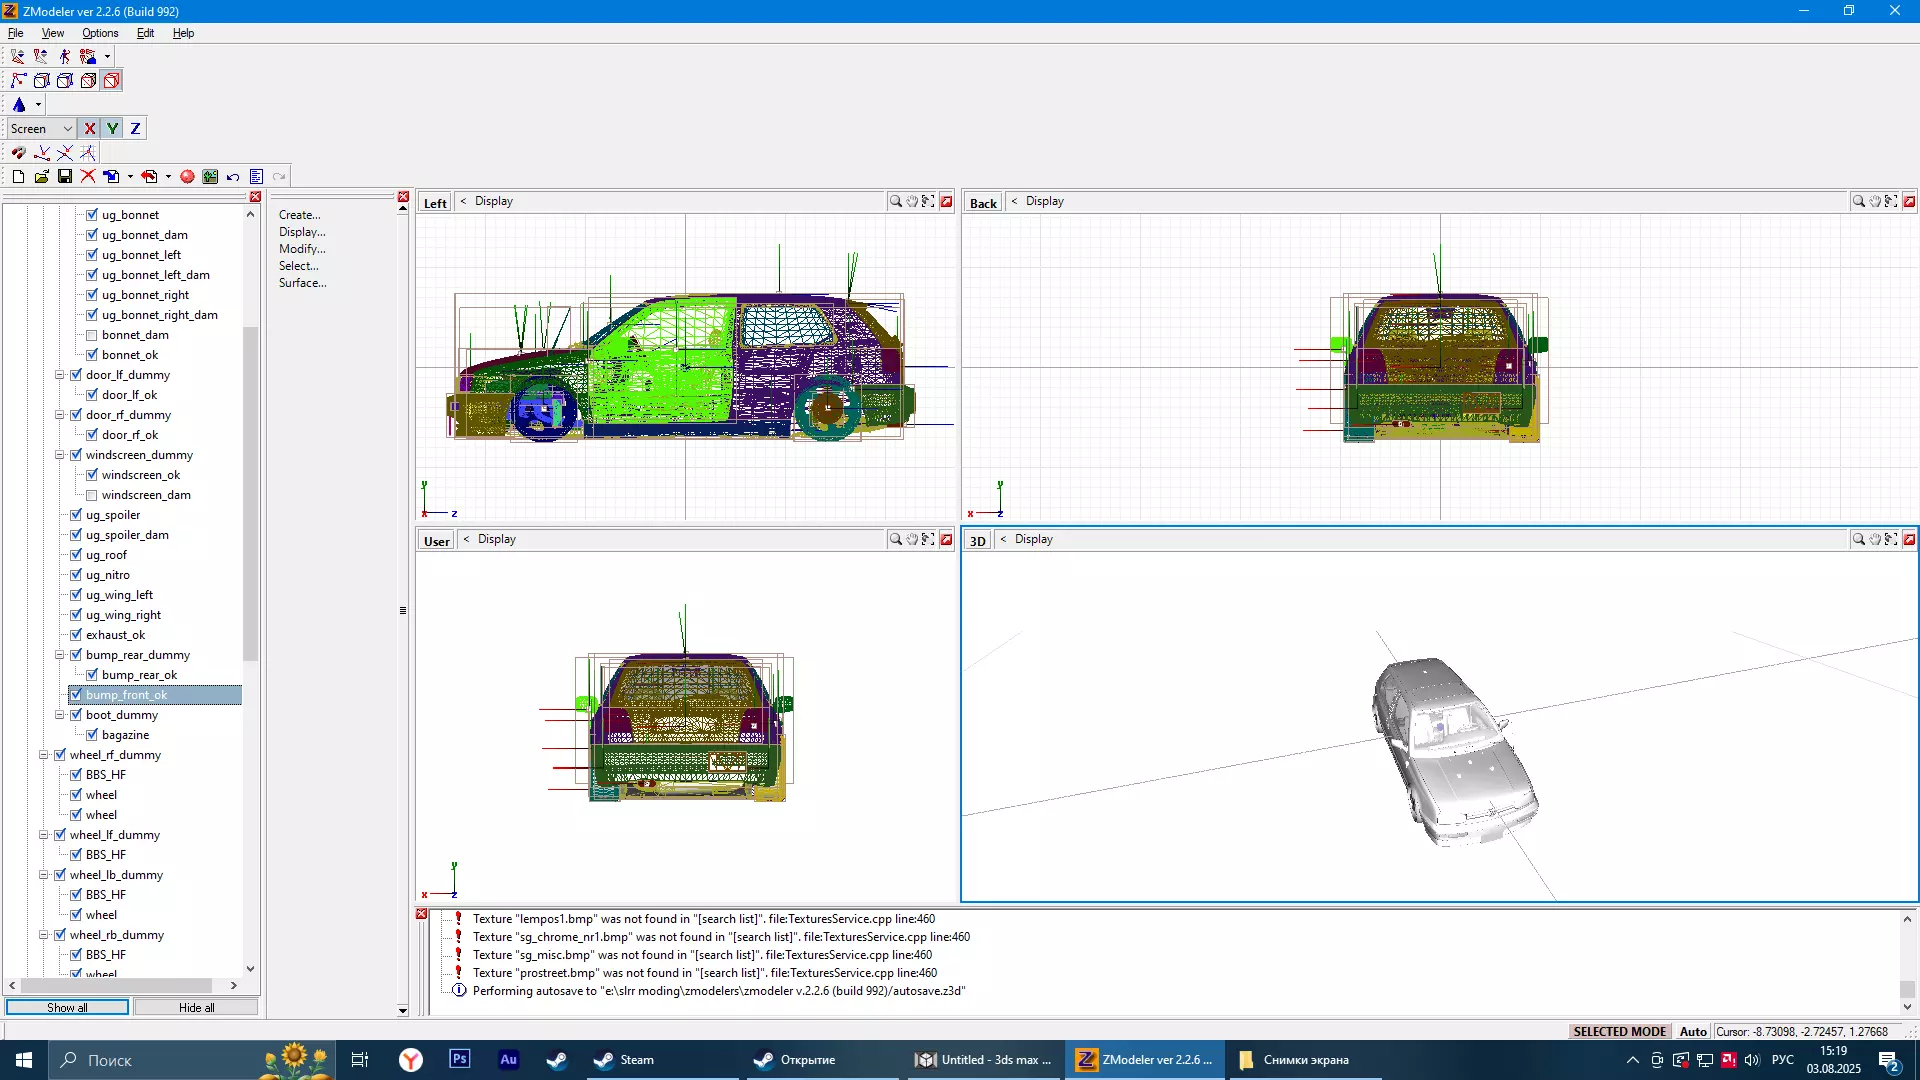Click the Show all button
1920x1080 pixels.
coord(67,1008)
